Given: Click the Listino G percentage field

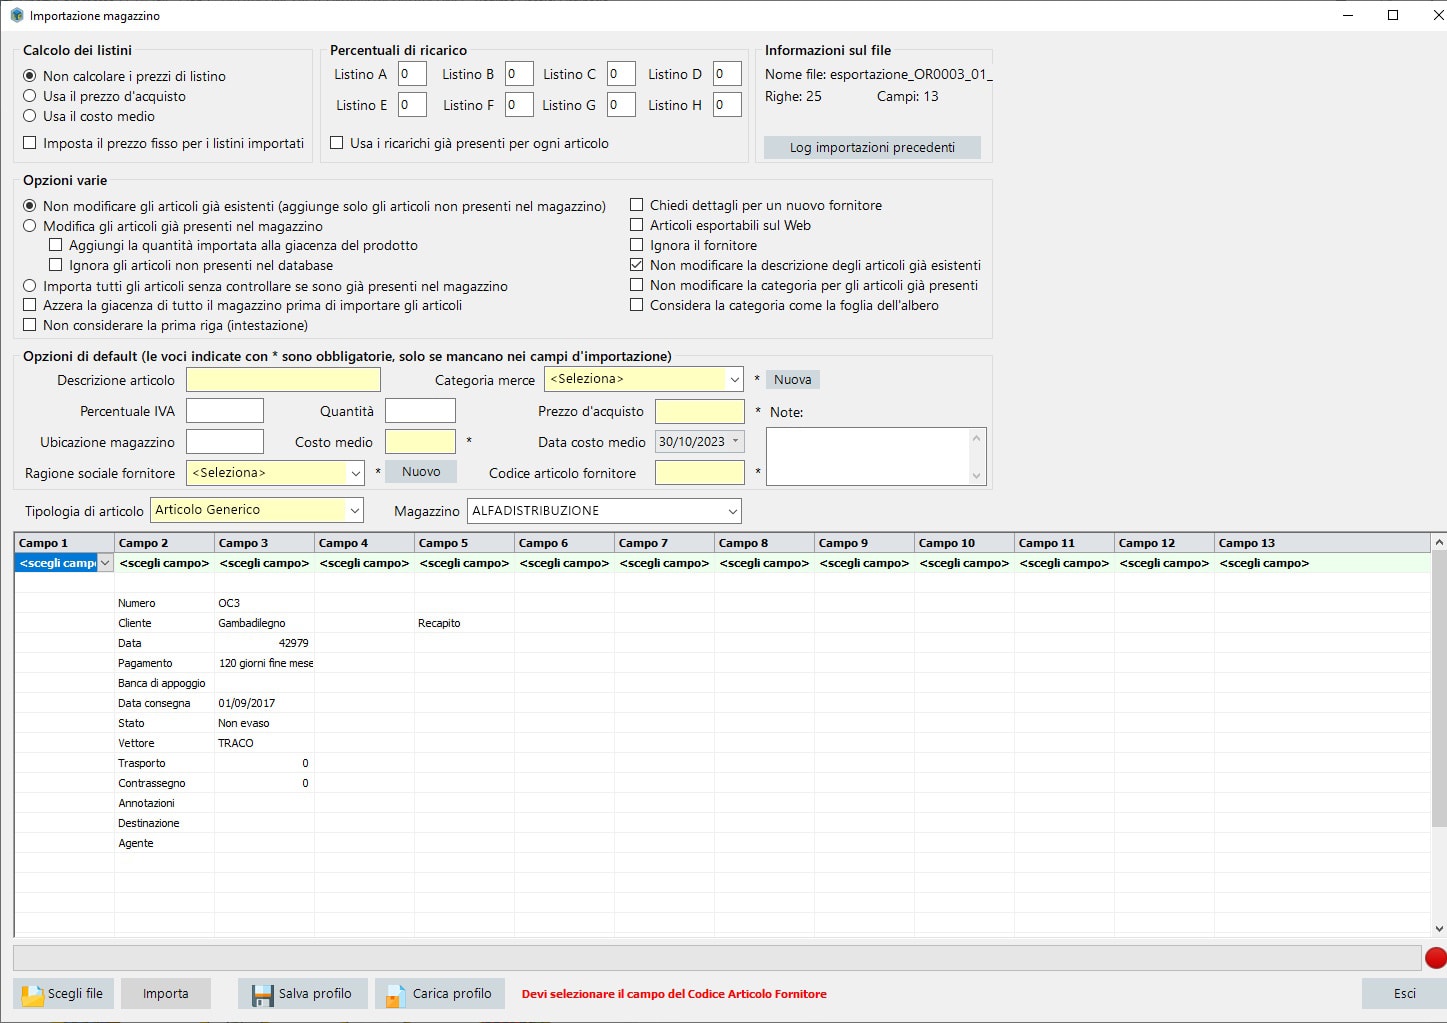Looking at the screenshot, I should click(x=621, y=105).
